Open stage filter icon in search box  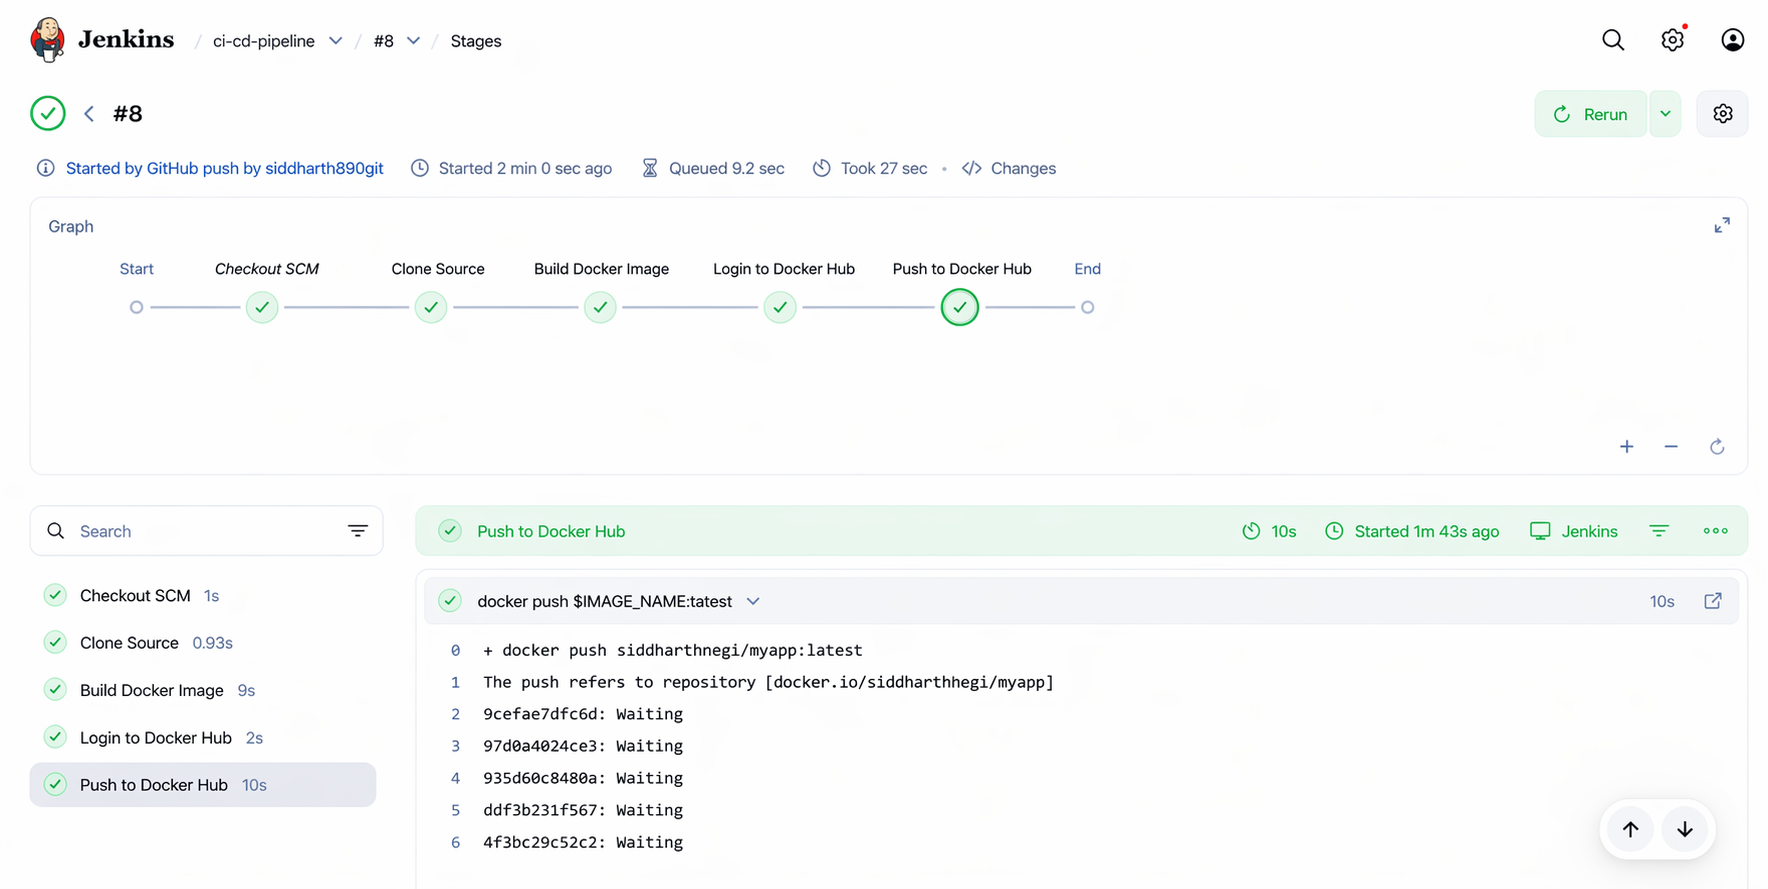point(358,531)
